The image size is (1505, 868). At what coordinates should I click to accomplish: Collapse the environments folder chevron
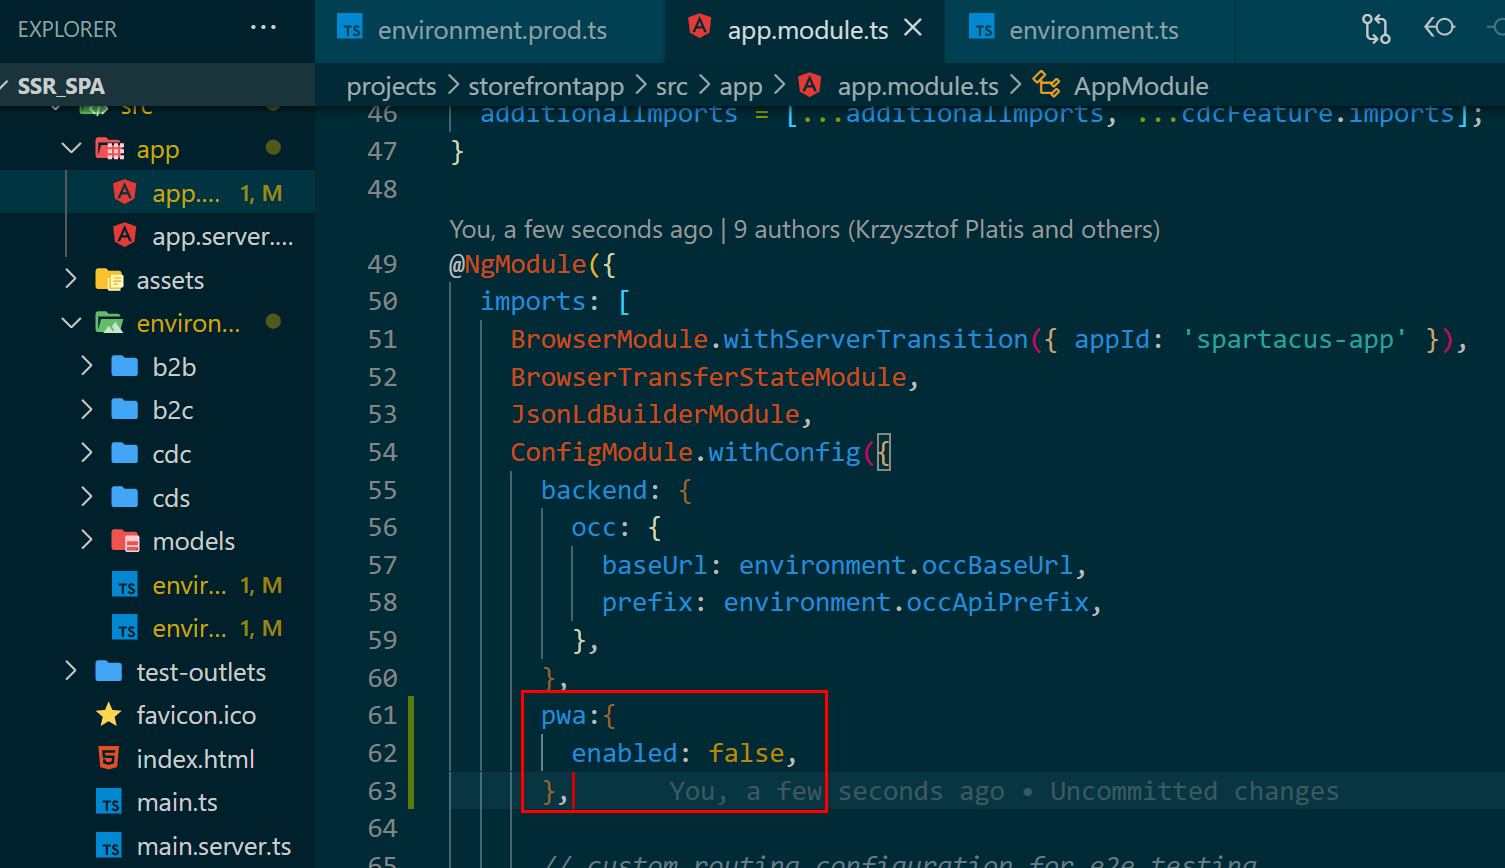click(71, 323)
